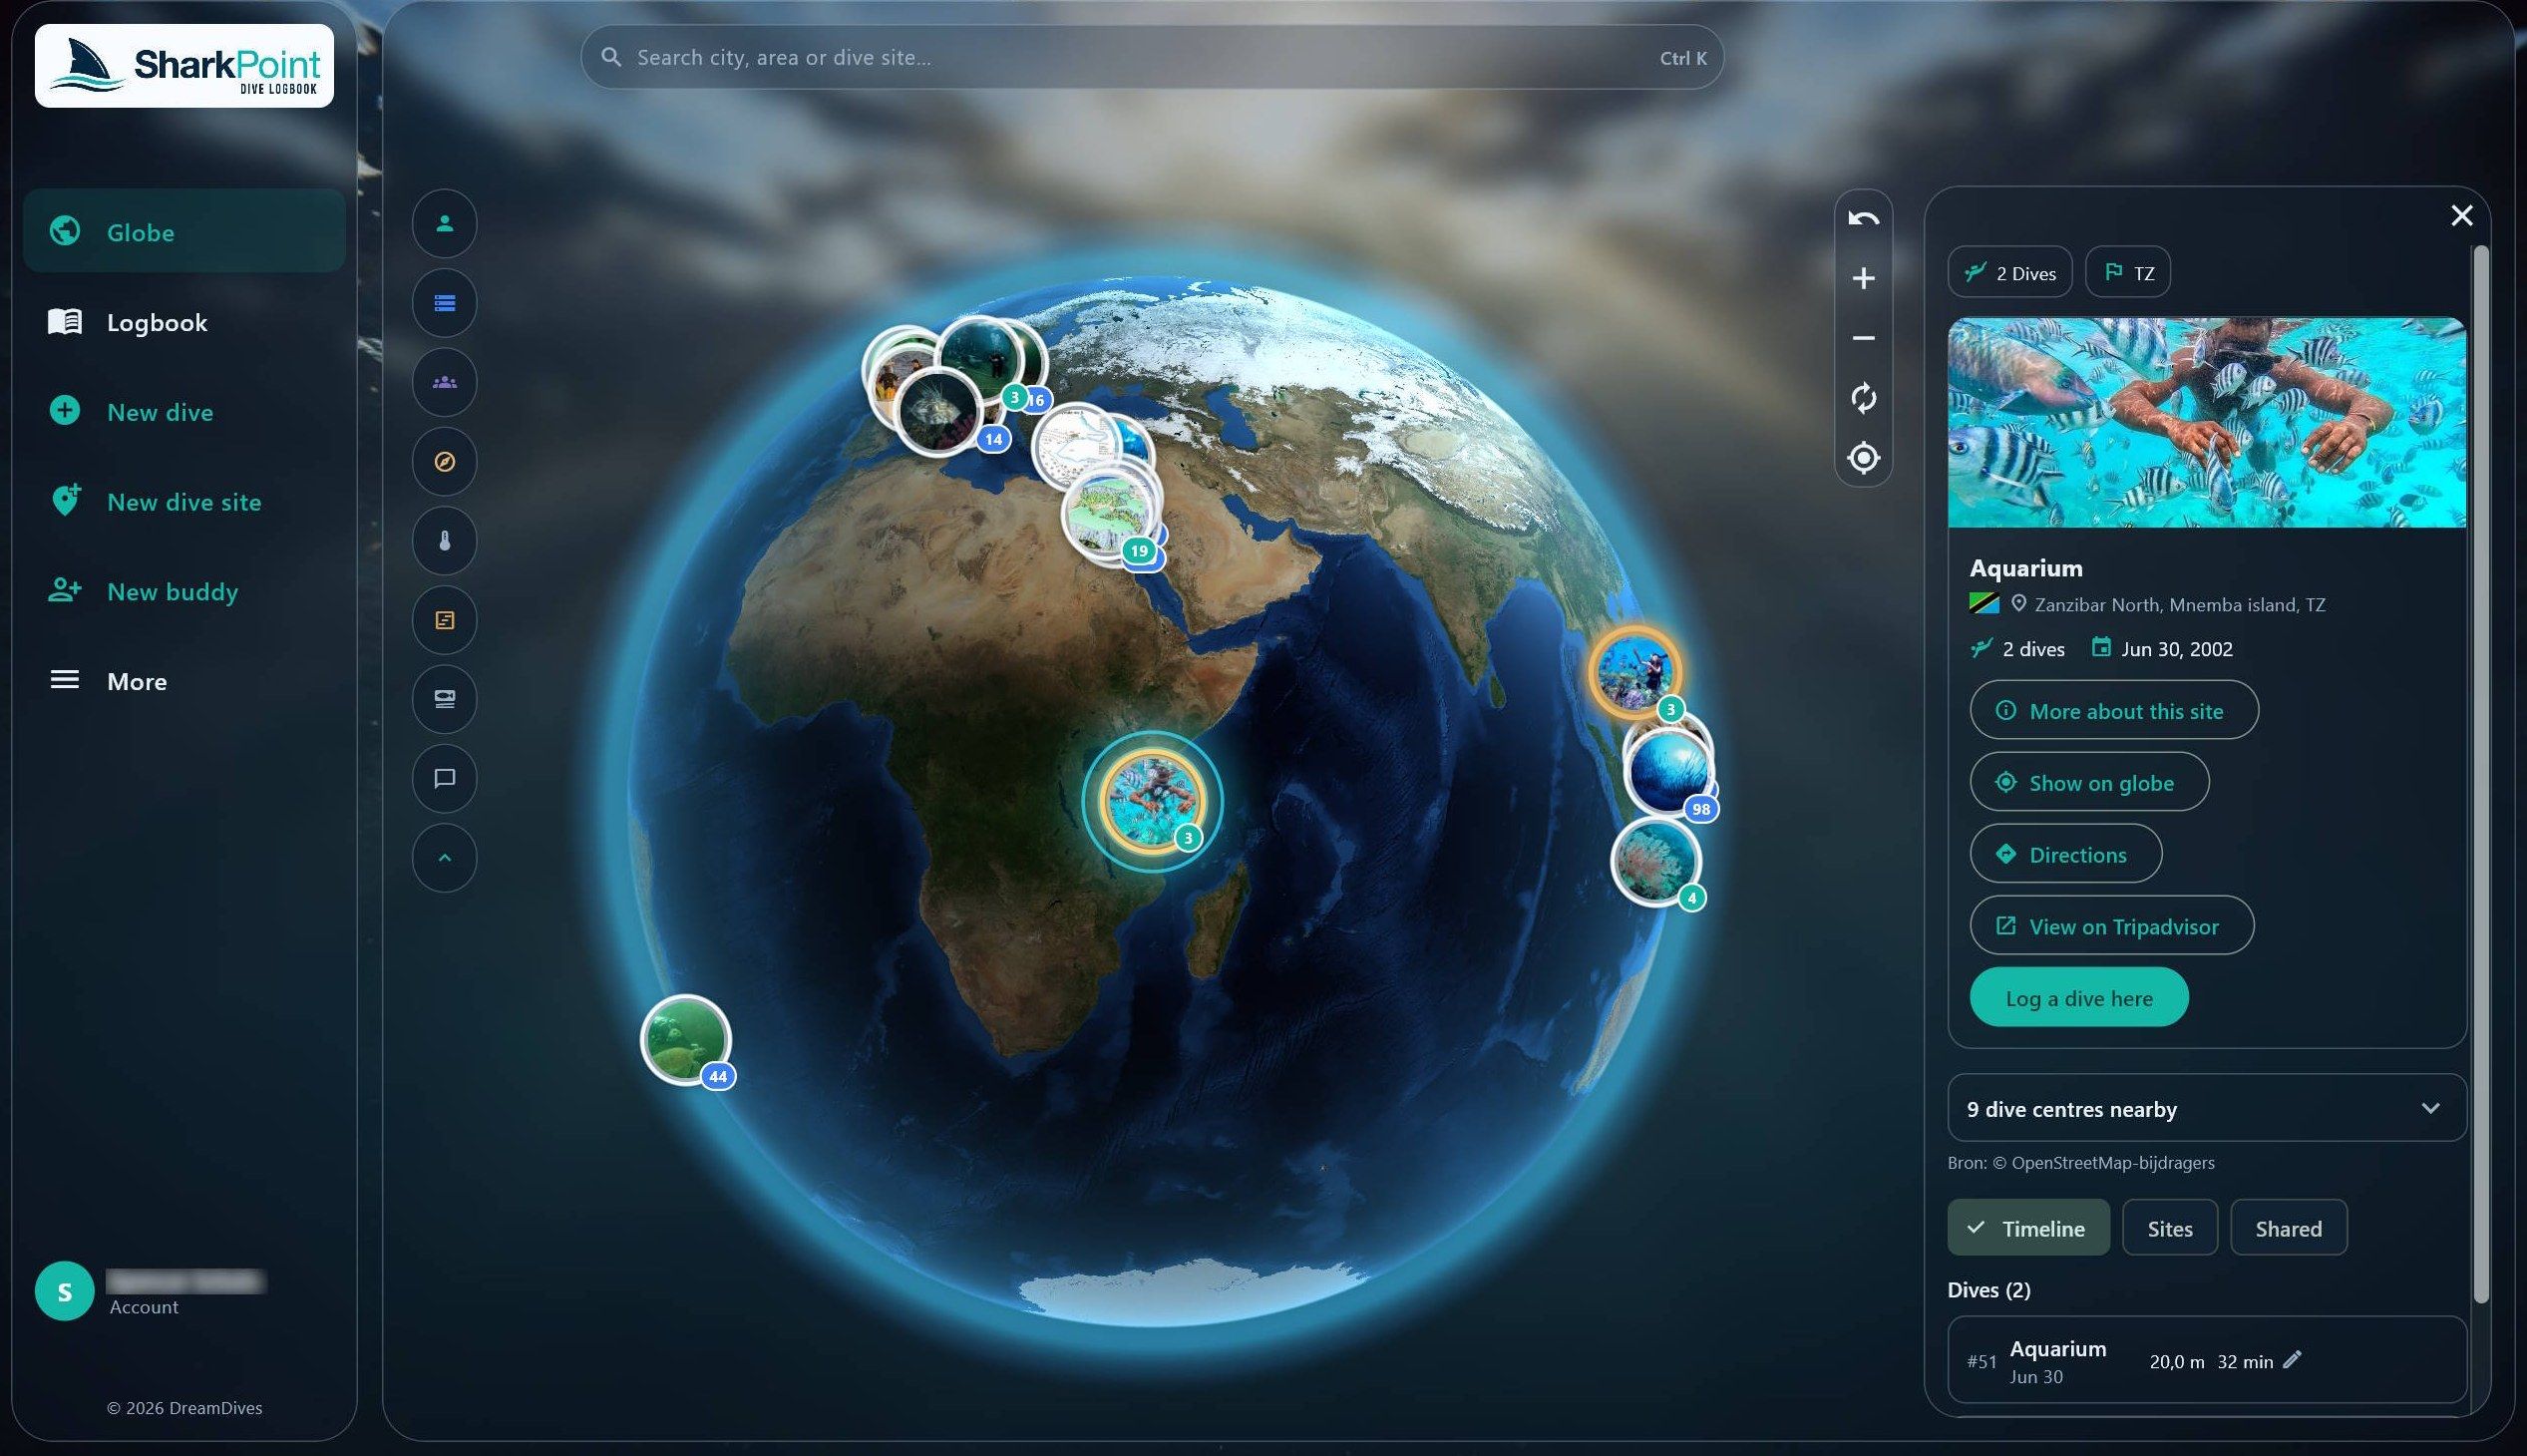Click the globe cluster marker with badge 44
Screen dimensions: 2527x1456
[x=686, y=1039]
